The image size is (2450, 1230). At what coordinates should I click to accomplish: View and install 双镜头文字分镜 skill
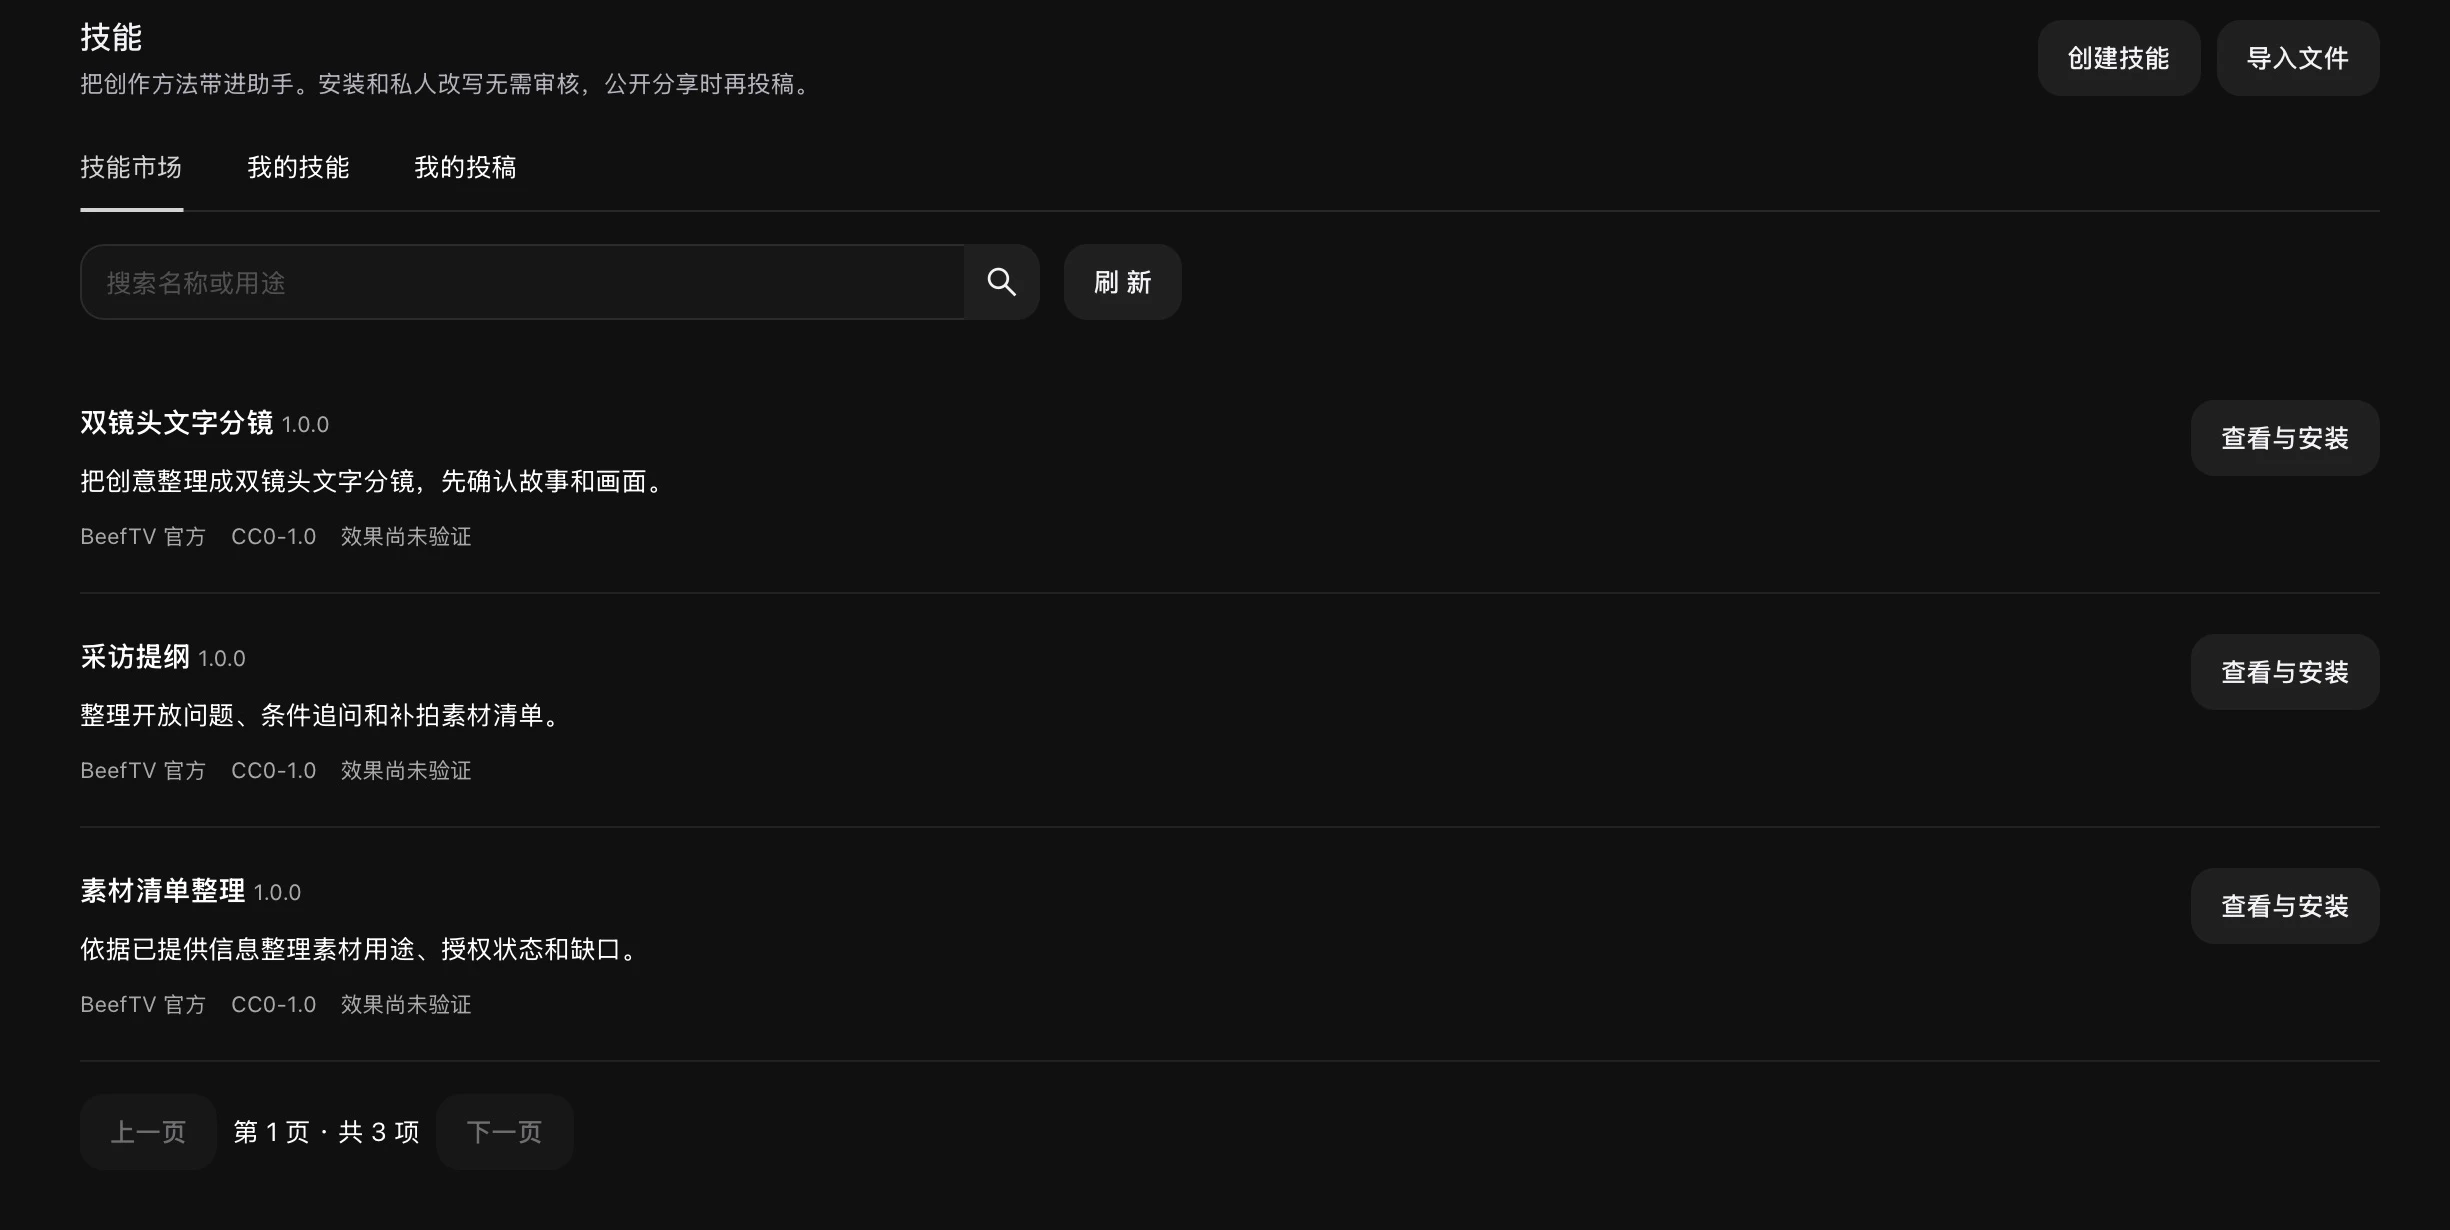tap(2284, 438)
